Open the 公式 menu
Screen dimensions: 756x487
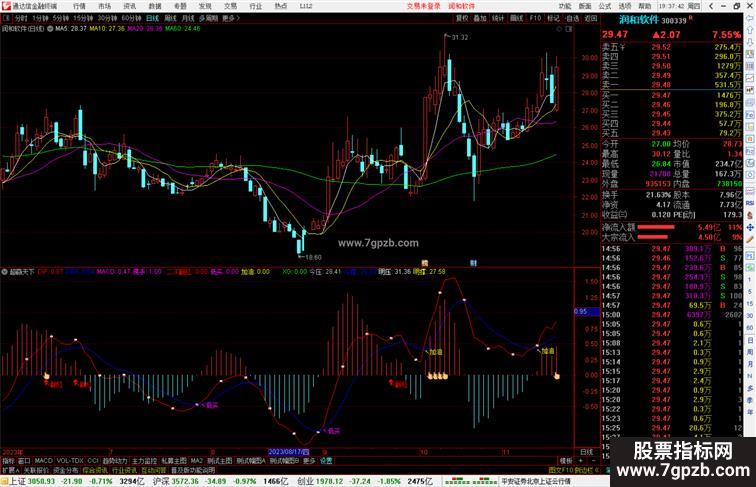(x=605, y=6)
